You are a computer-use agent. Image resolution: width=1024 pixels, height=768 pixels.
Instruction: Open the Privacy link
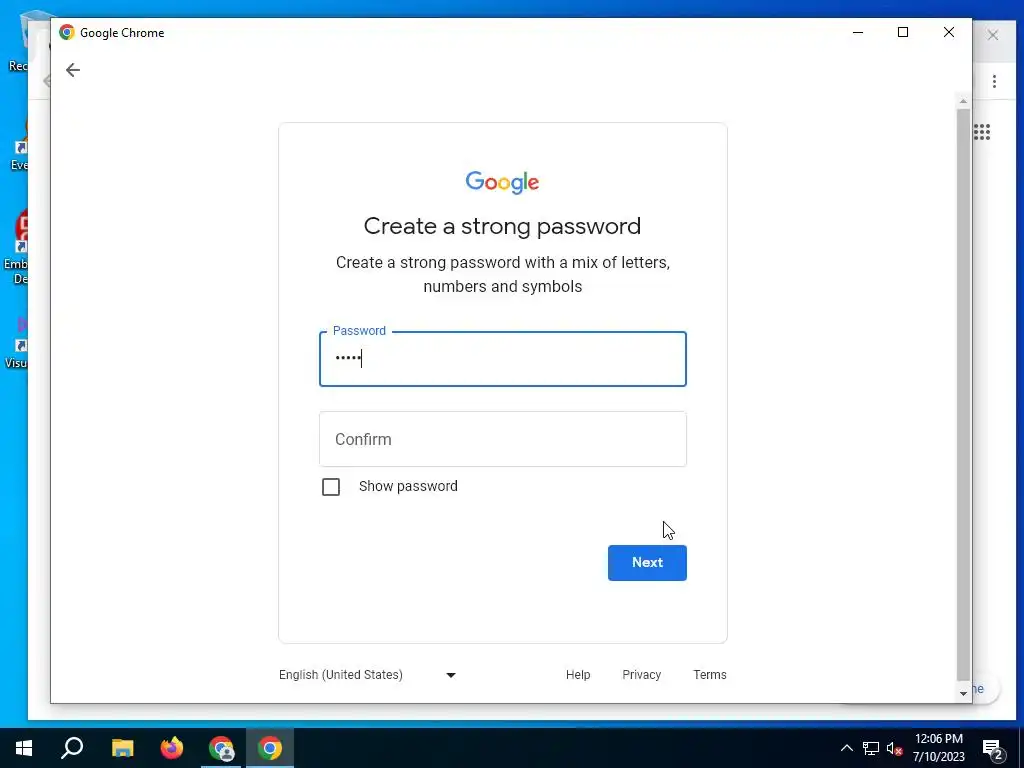tap(641, 675)
